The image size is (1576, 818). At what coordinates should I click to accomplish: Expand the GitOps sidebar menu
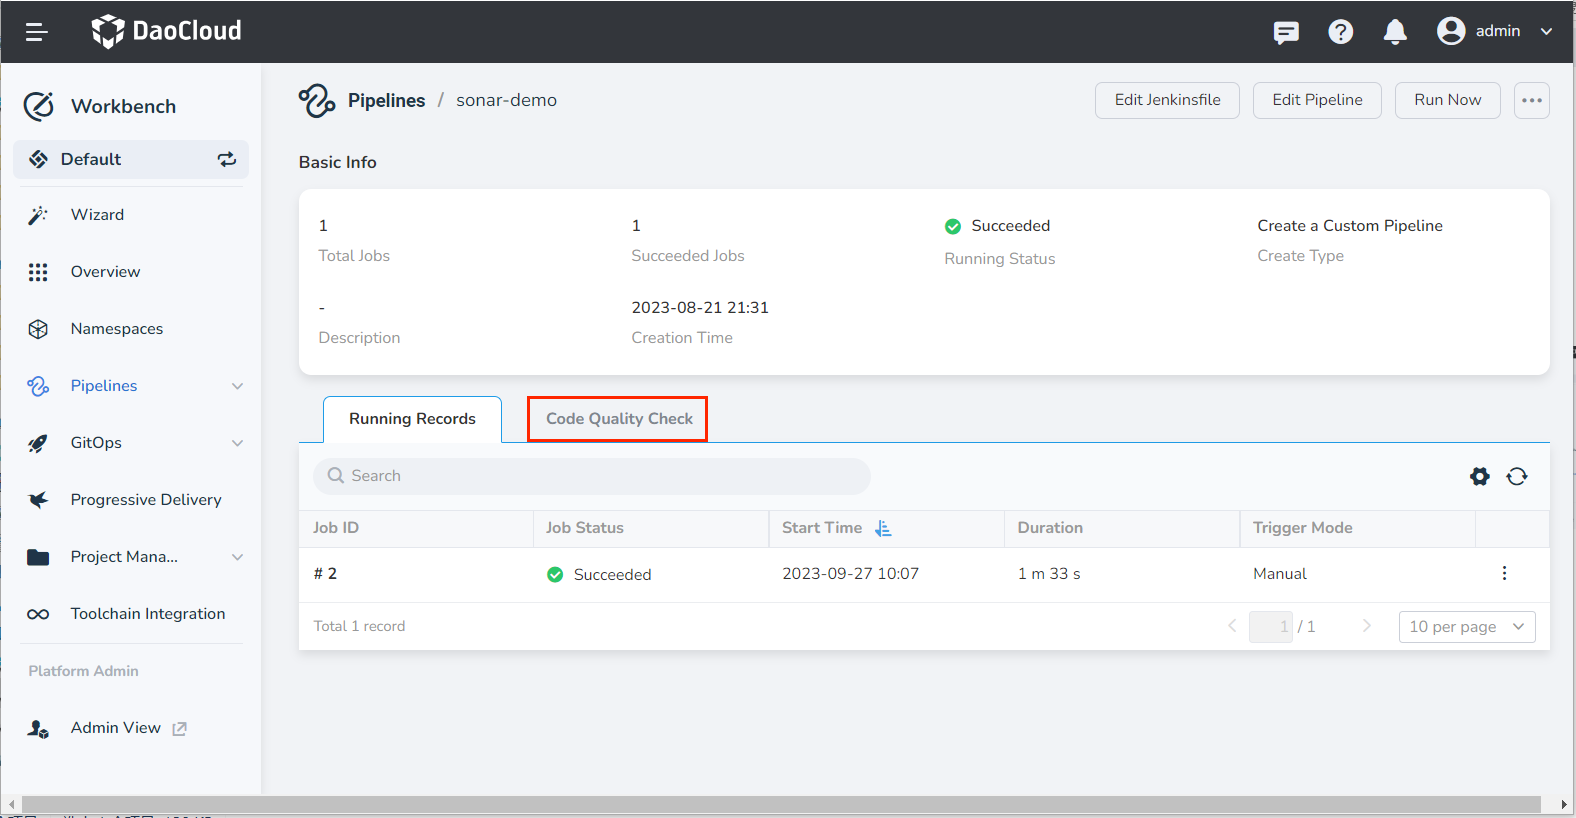coord(237,443)
